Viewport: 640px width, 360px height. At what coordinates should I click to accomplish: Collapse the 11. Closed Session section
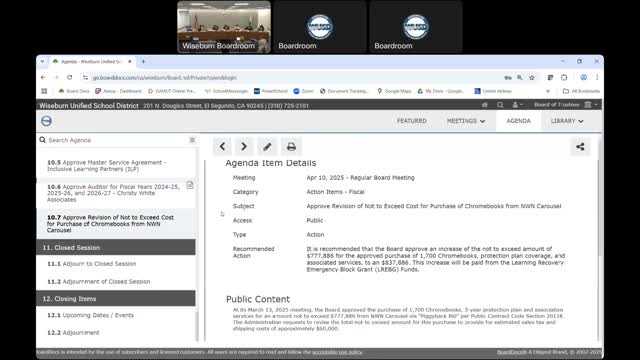pyautogui.click(x=116, y=247)
